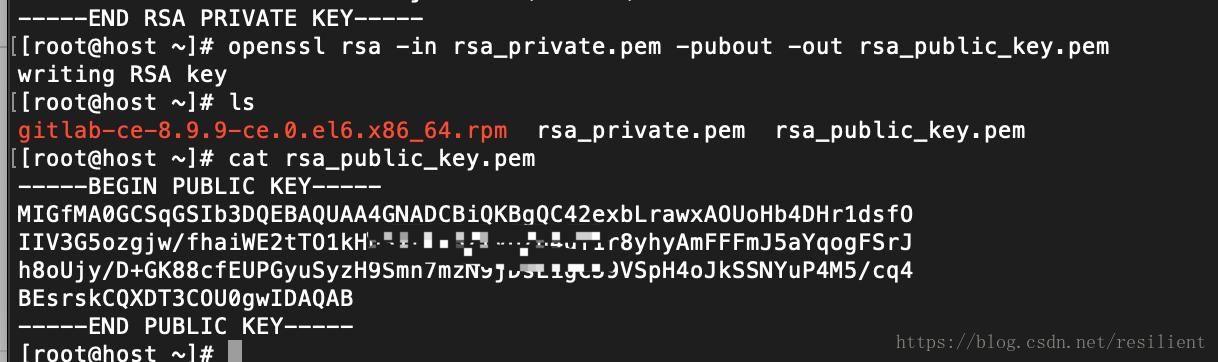Image resolution: width=1218 pixels, height=362 pixels.
Task: Click the 'writing RSA key' output line
Action: [x=122, y=75]
